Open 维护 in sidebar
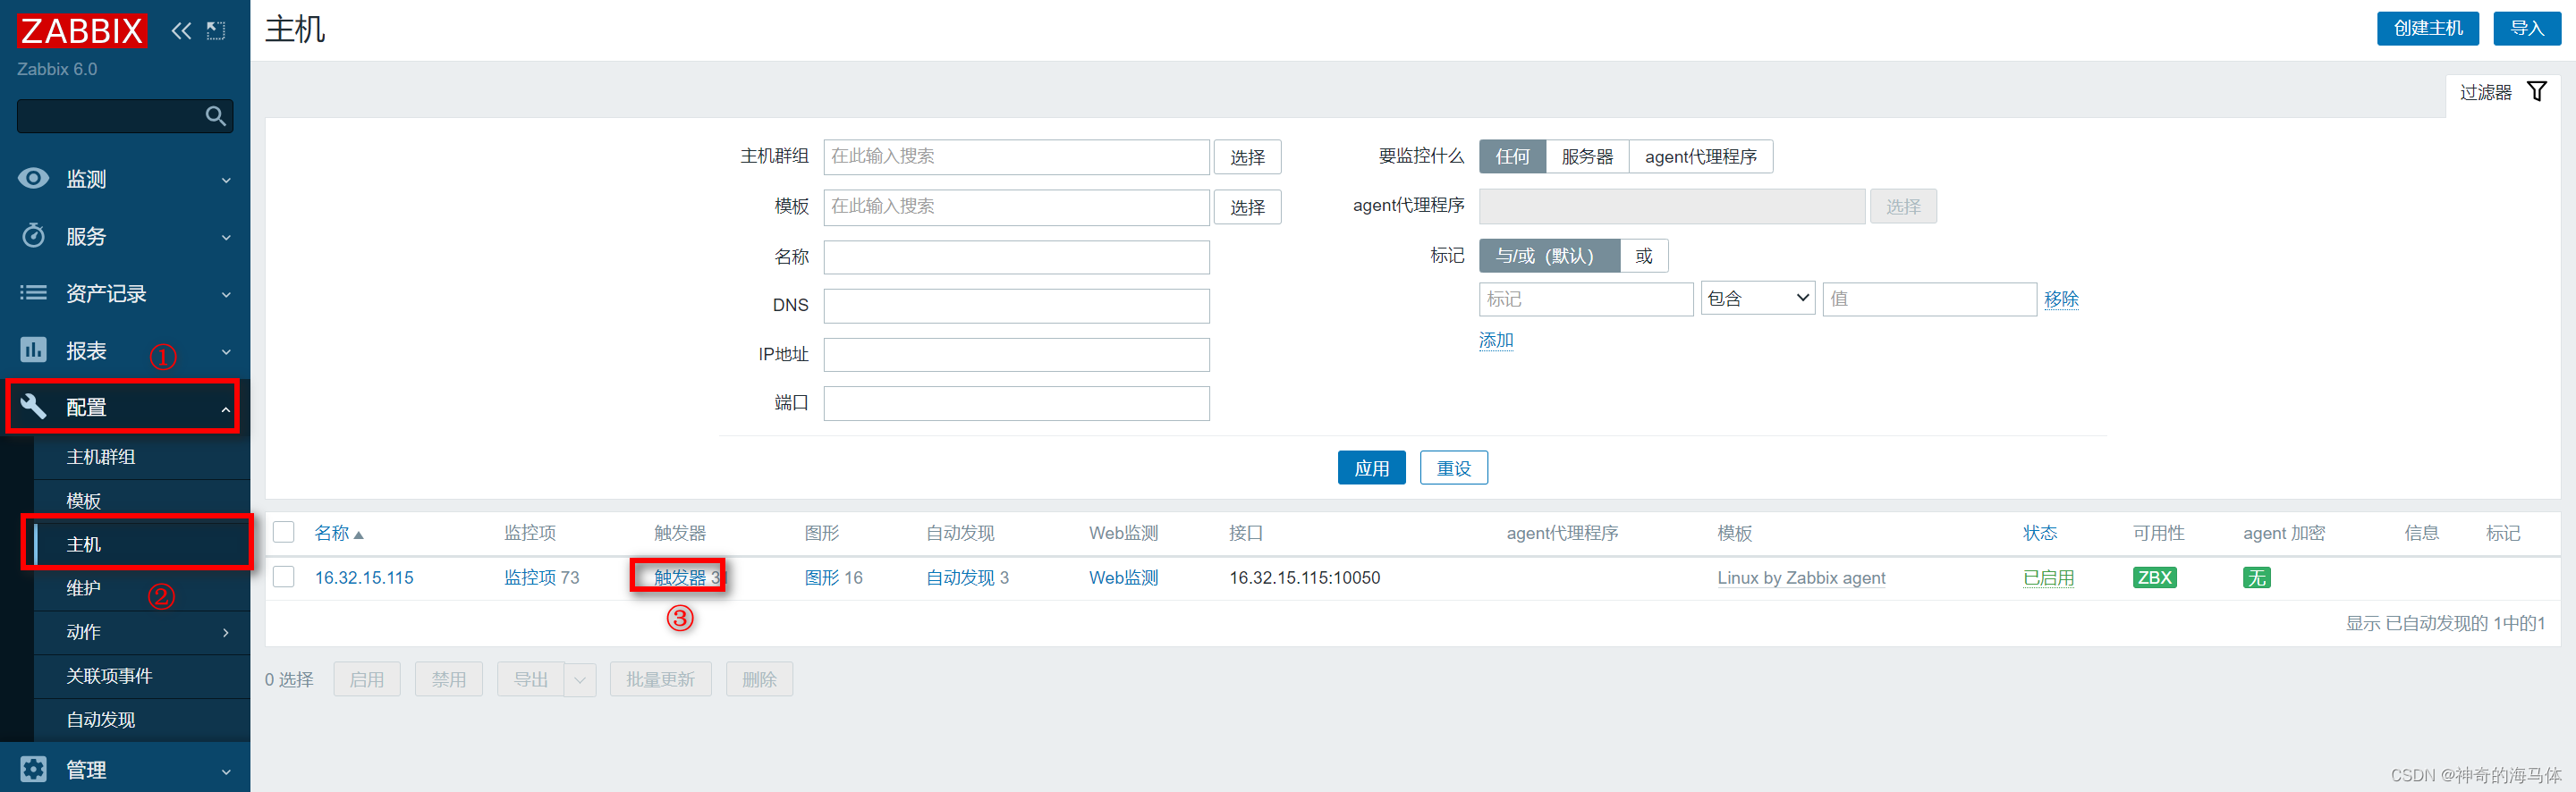The height and width of the screenshot is (792, 2576). tap(83, 588)
